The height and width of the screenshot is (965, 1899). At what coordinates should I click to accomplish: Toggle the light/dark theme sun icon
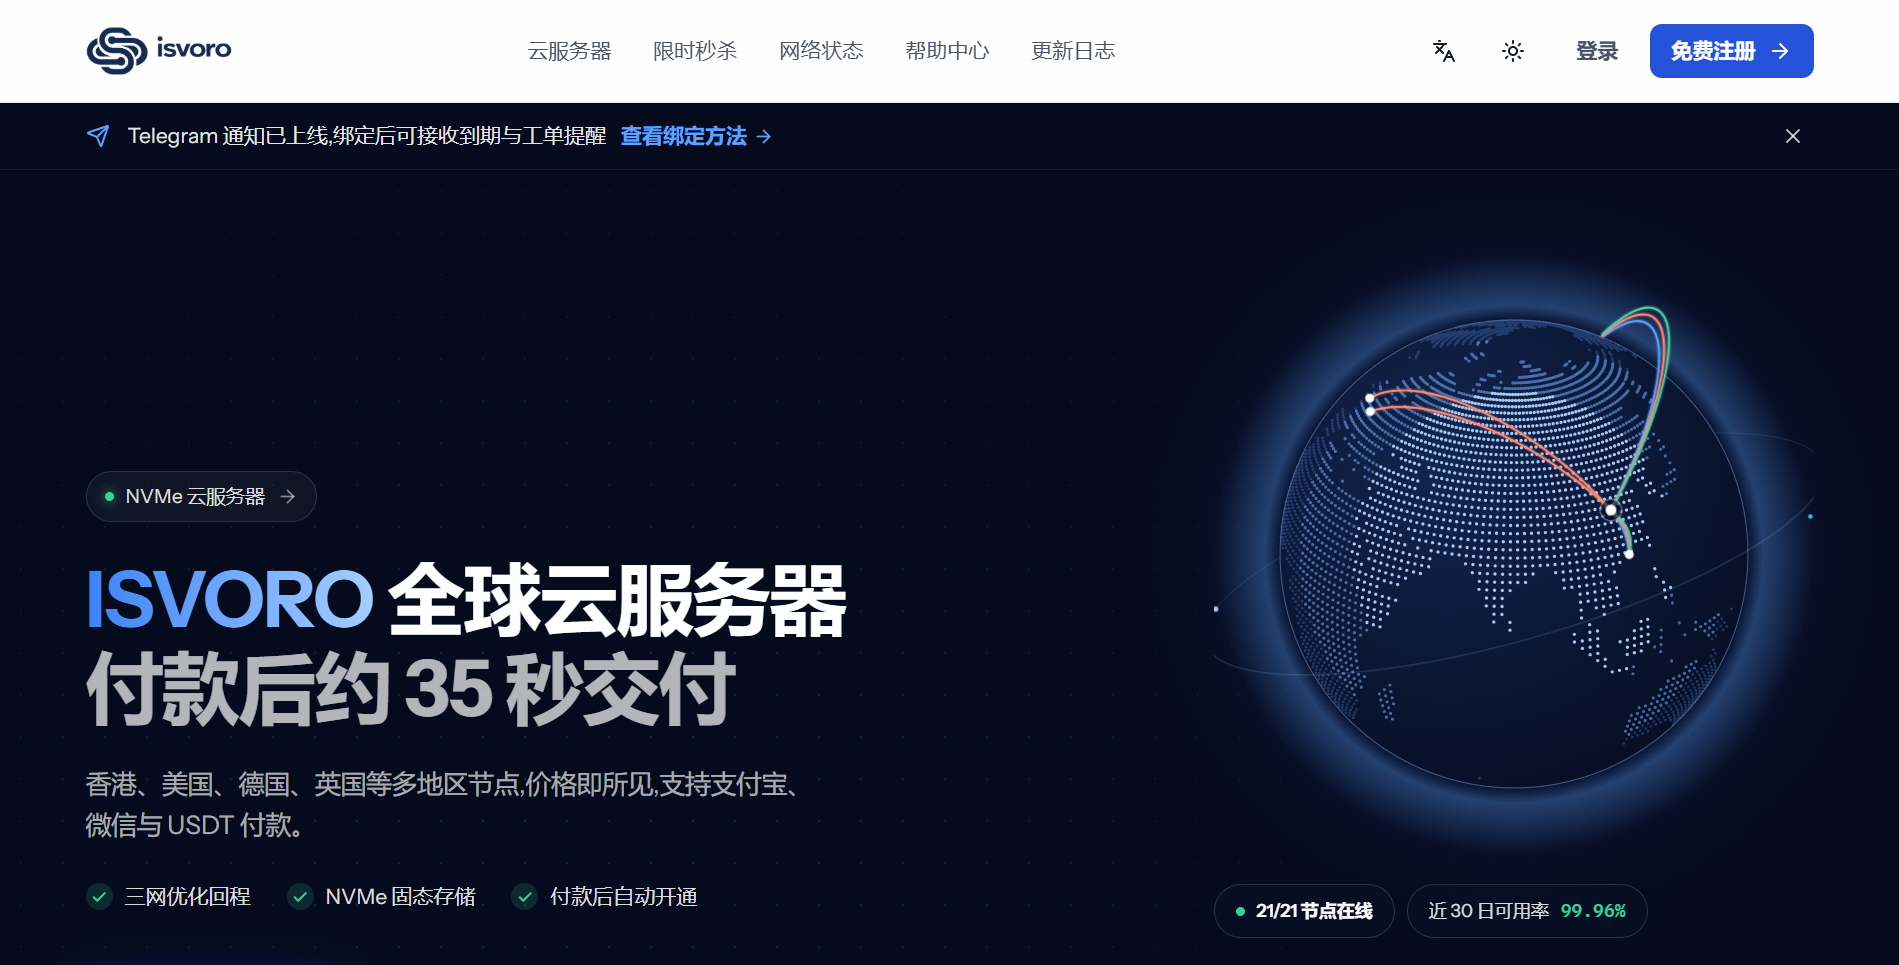(x=1513, y=51)
